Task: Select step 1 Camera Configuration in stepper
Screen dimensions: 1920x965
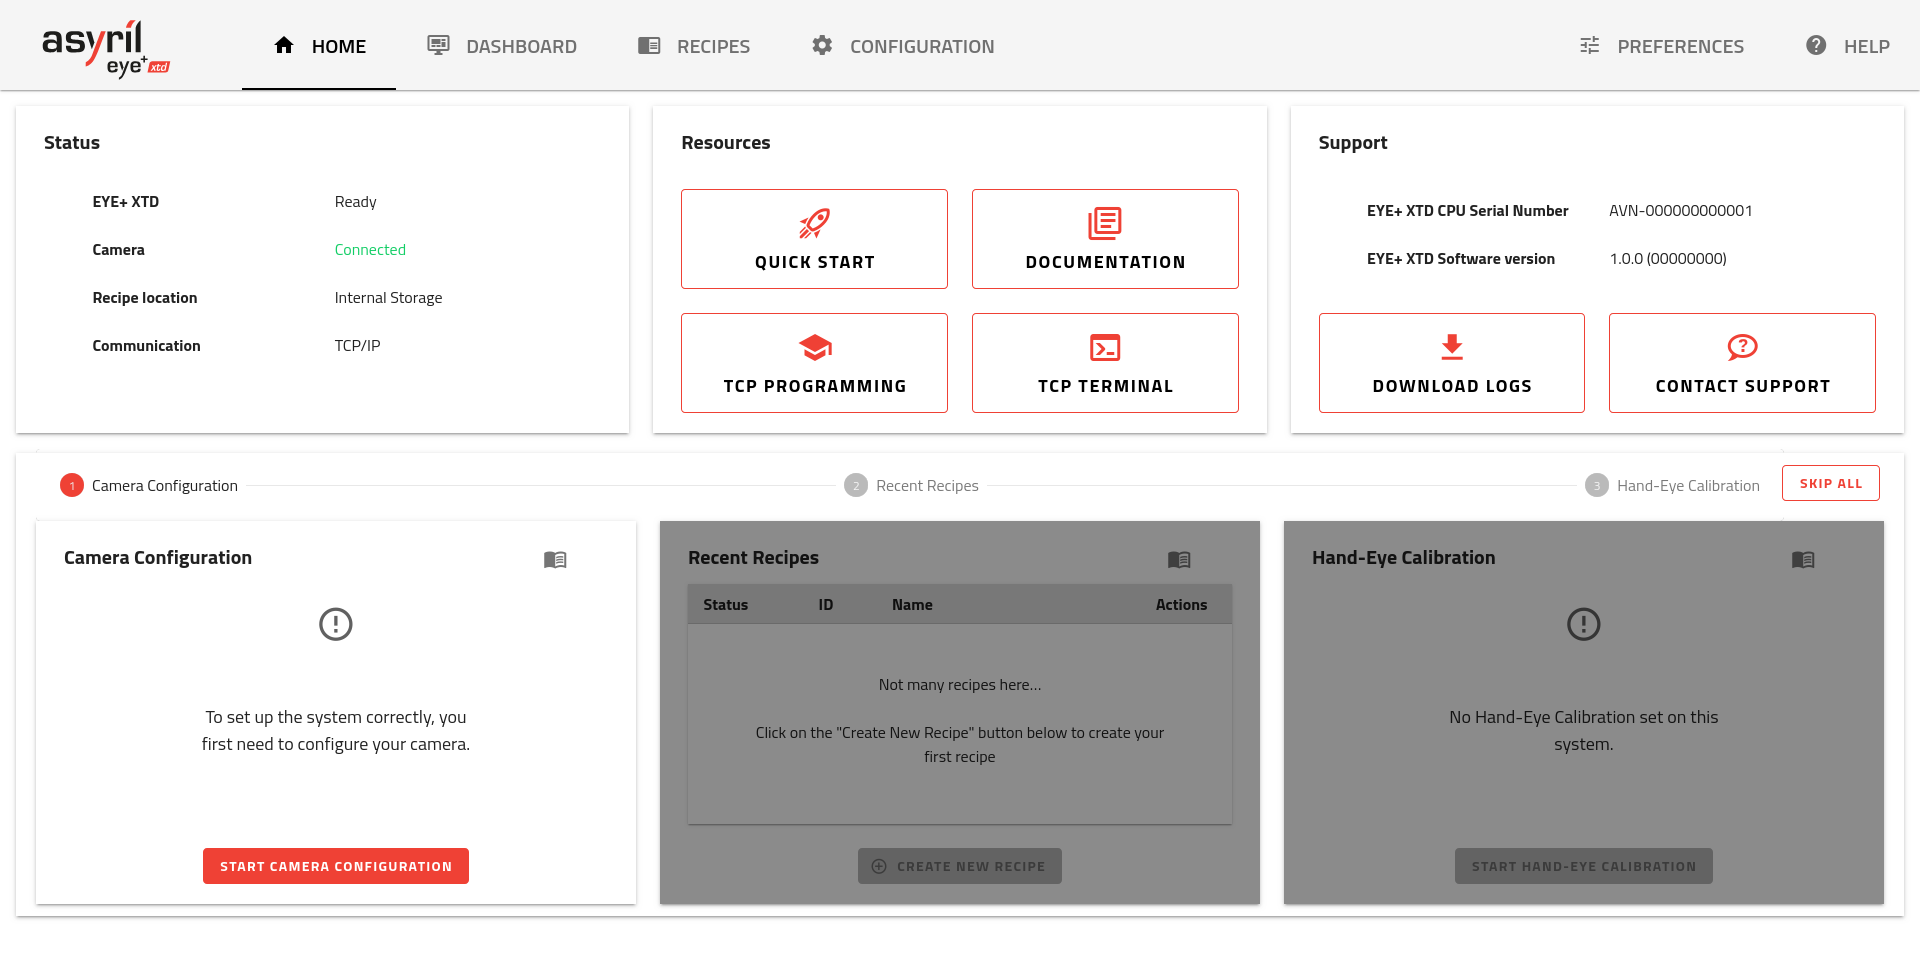Action: pos(149,485)
